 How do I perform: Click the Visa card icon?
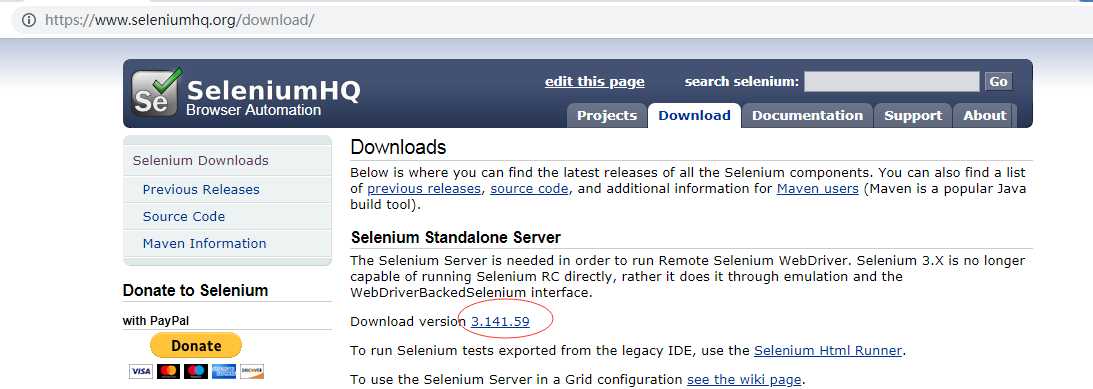tap(140, 372)
